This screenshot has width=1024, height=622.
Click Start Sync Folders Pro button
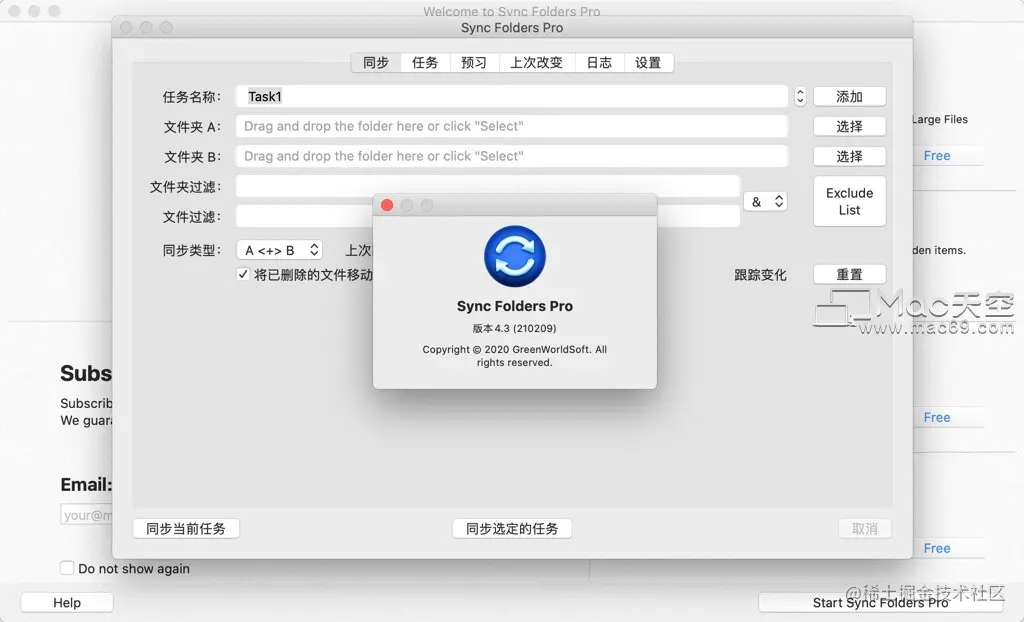pos(880,602)
